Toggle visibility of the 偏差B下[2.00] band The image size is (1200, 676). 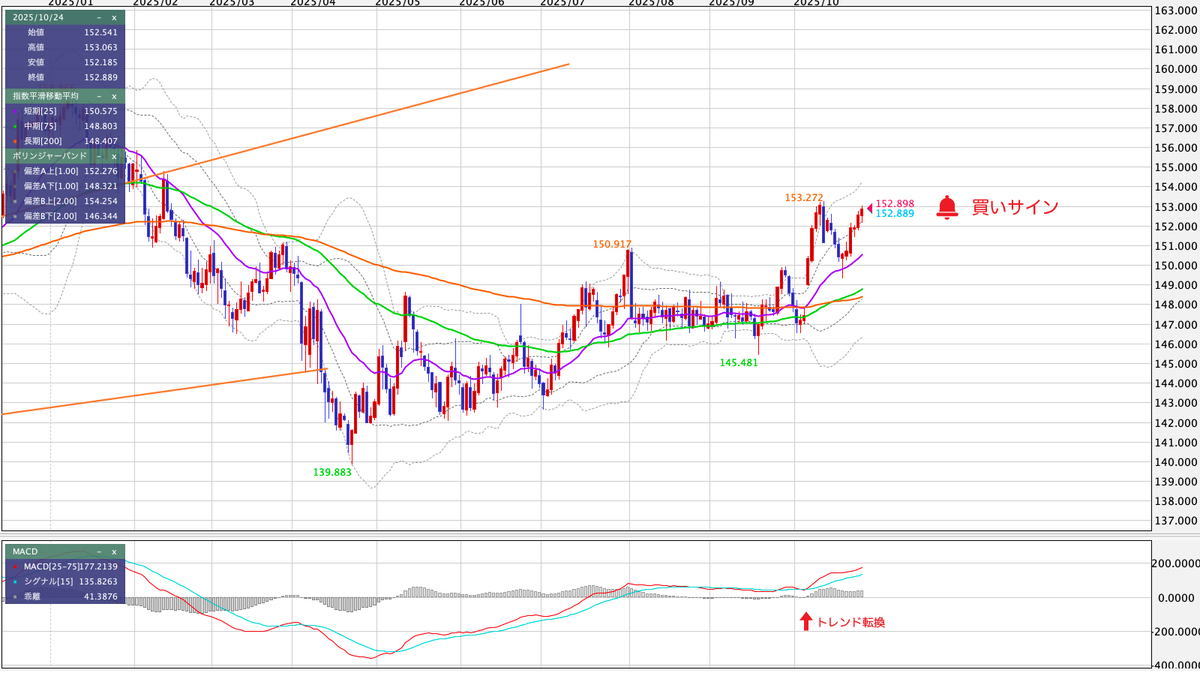point(15,214)
